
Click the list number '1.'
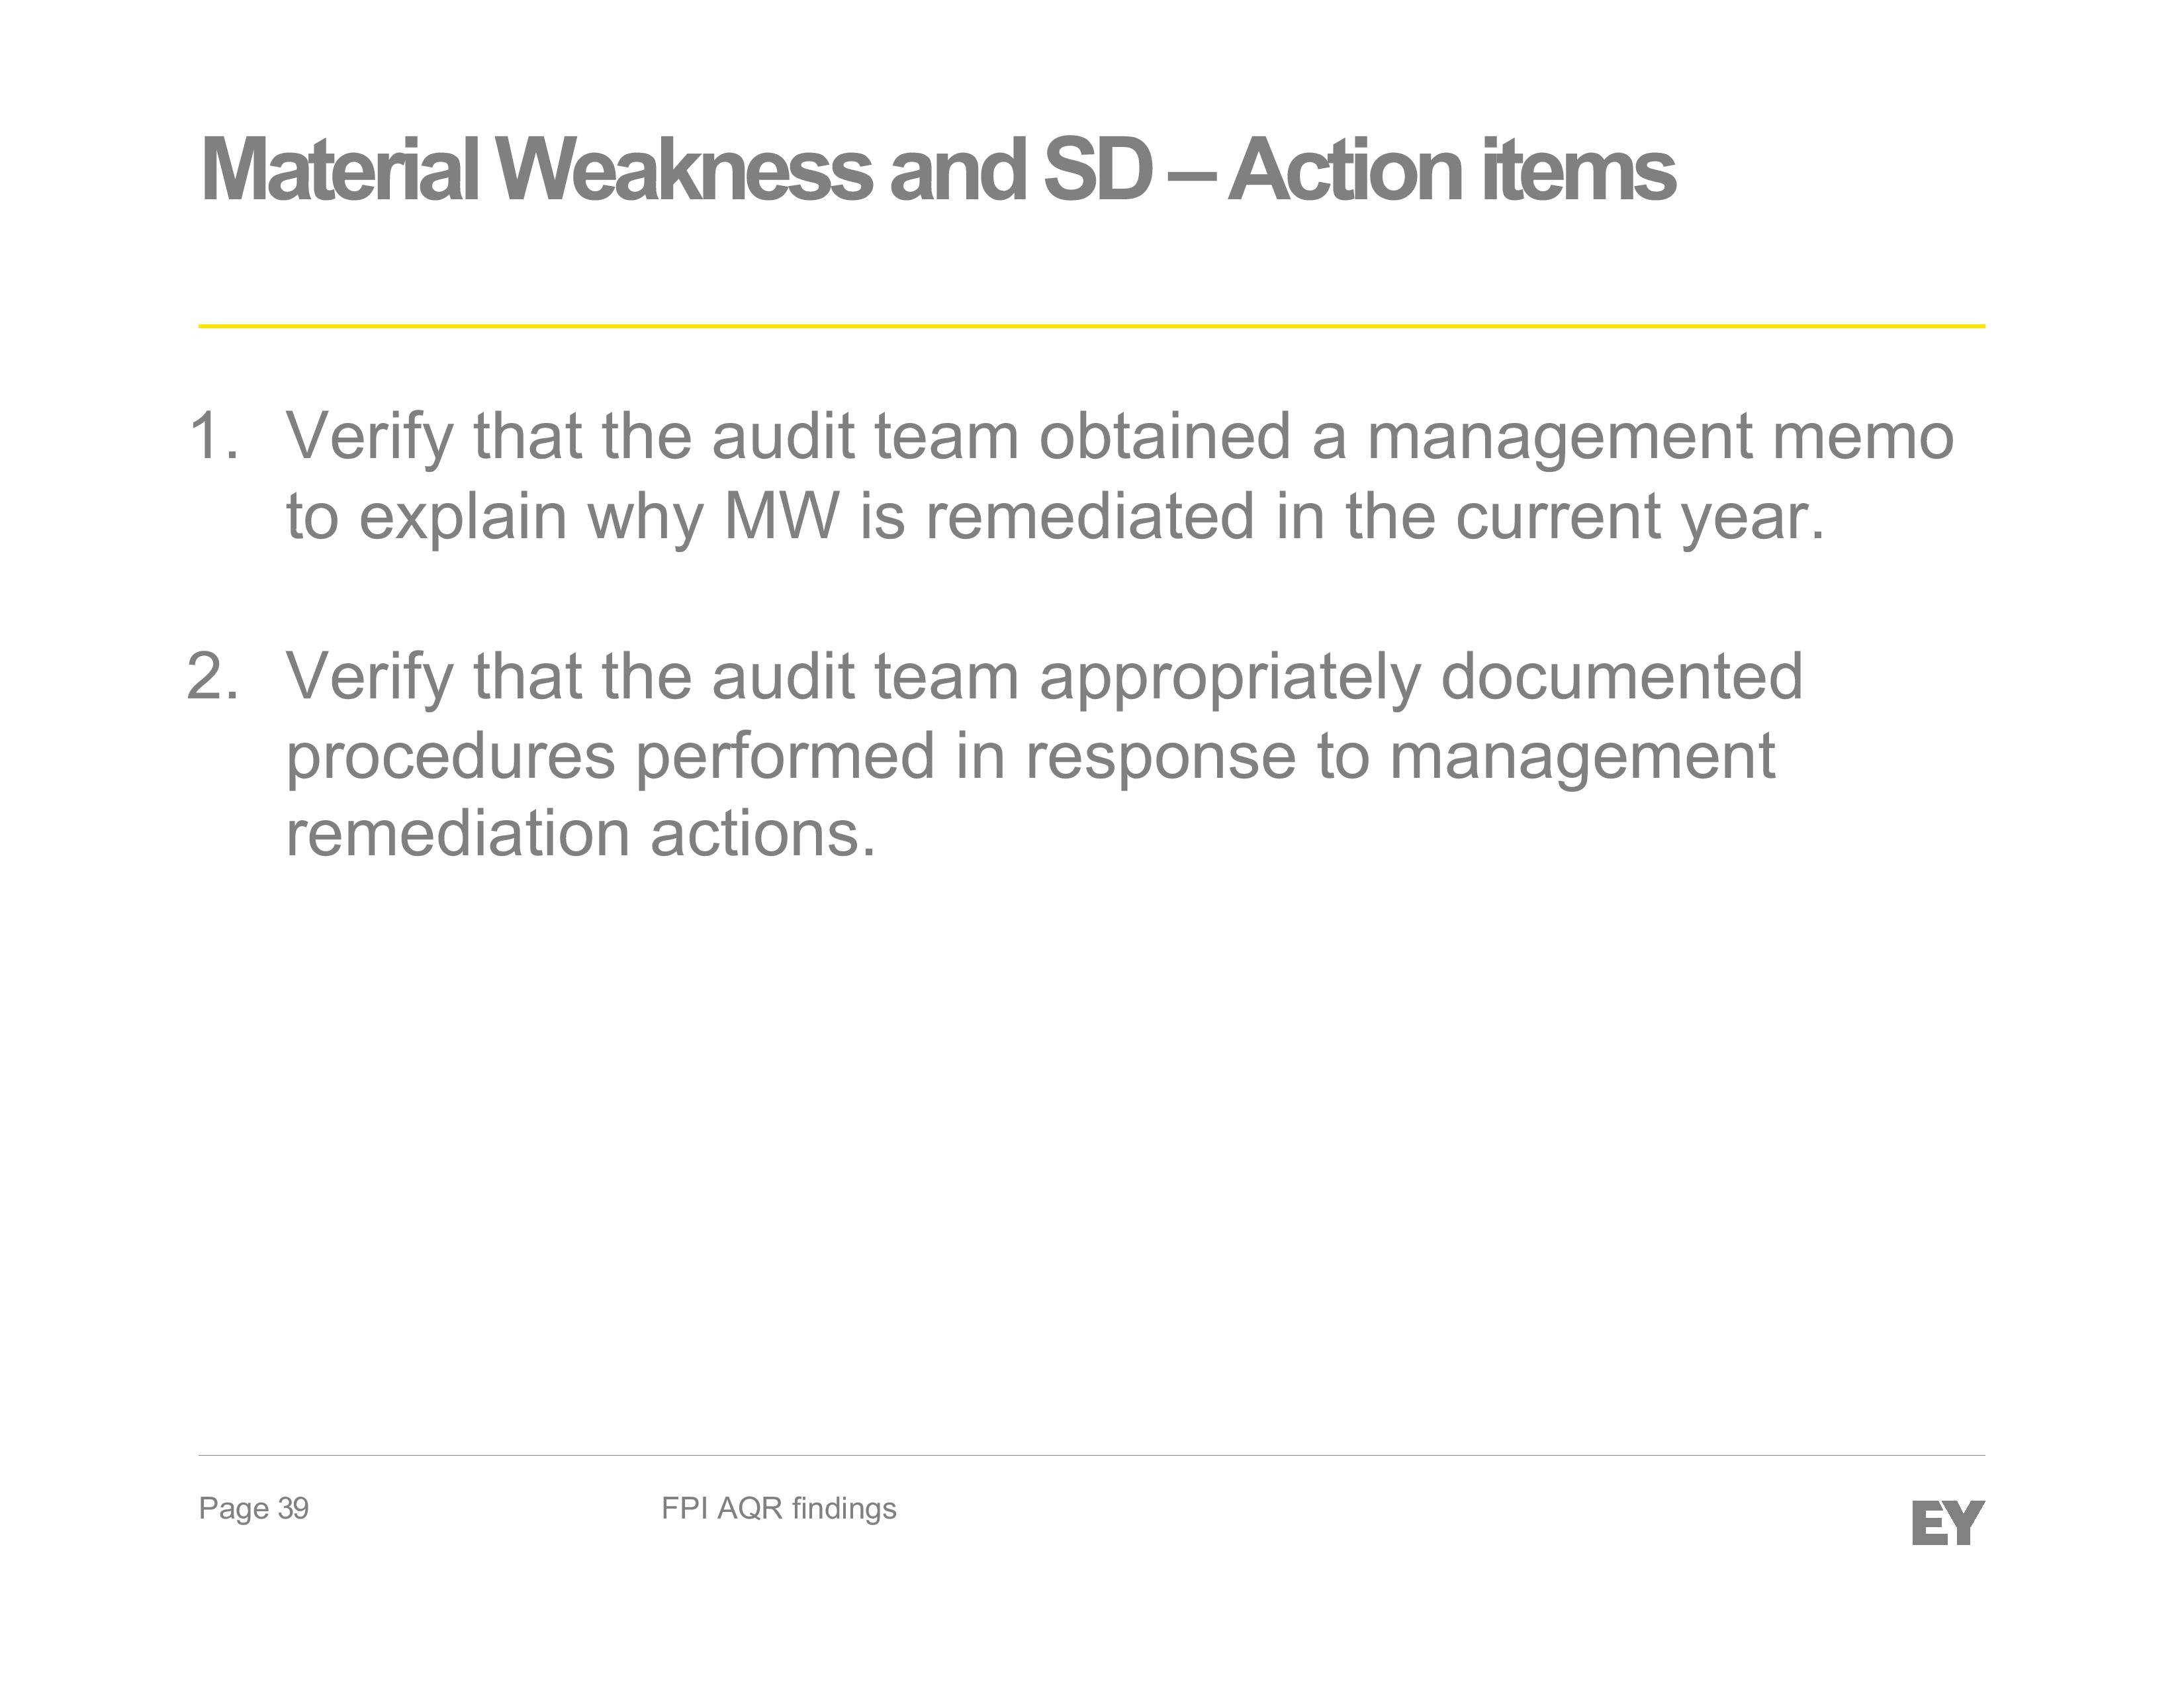pos(214,437)
